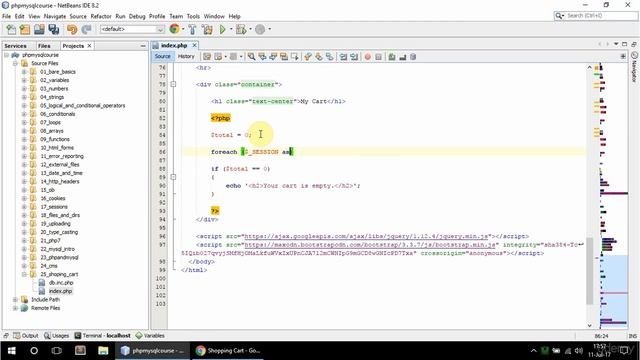Click the Find Next Occurrence editor icon

coord(273,57)
